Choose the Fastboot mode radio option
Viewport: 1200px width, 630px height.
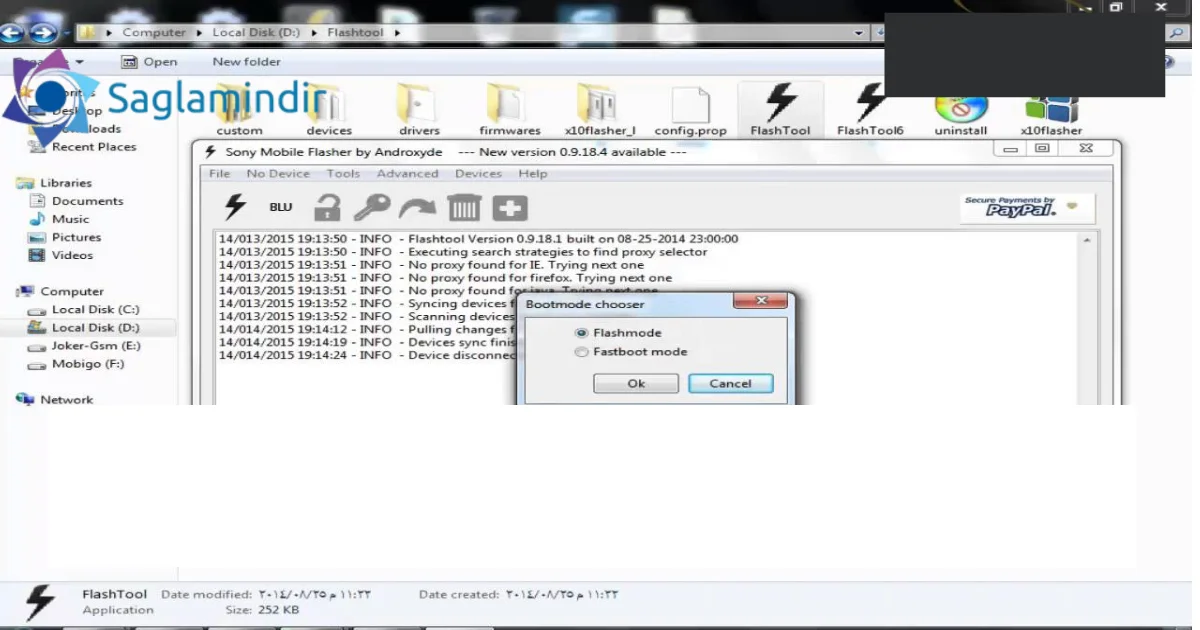631,352
